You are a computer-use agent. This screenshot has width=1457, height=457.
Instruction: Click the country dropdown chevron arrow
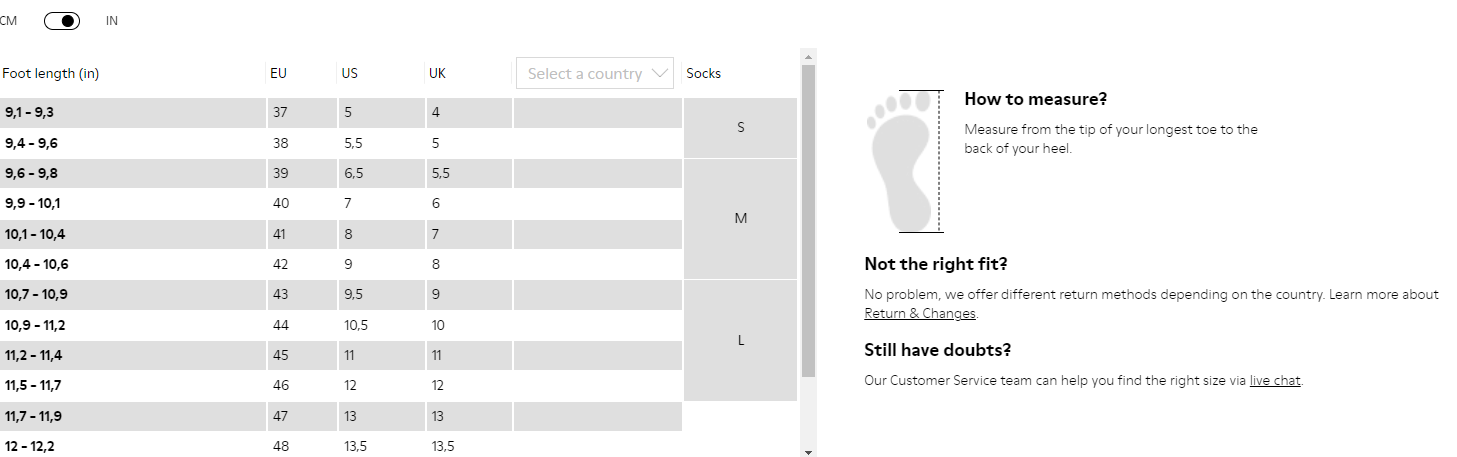pos(659,73)
